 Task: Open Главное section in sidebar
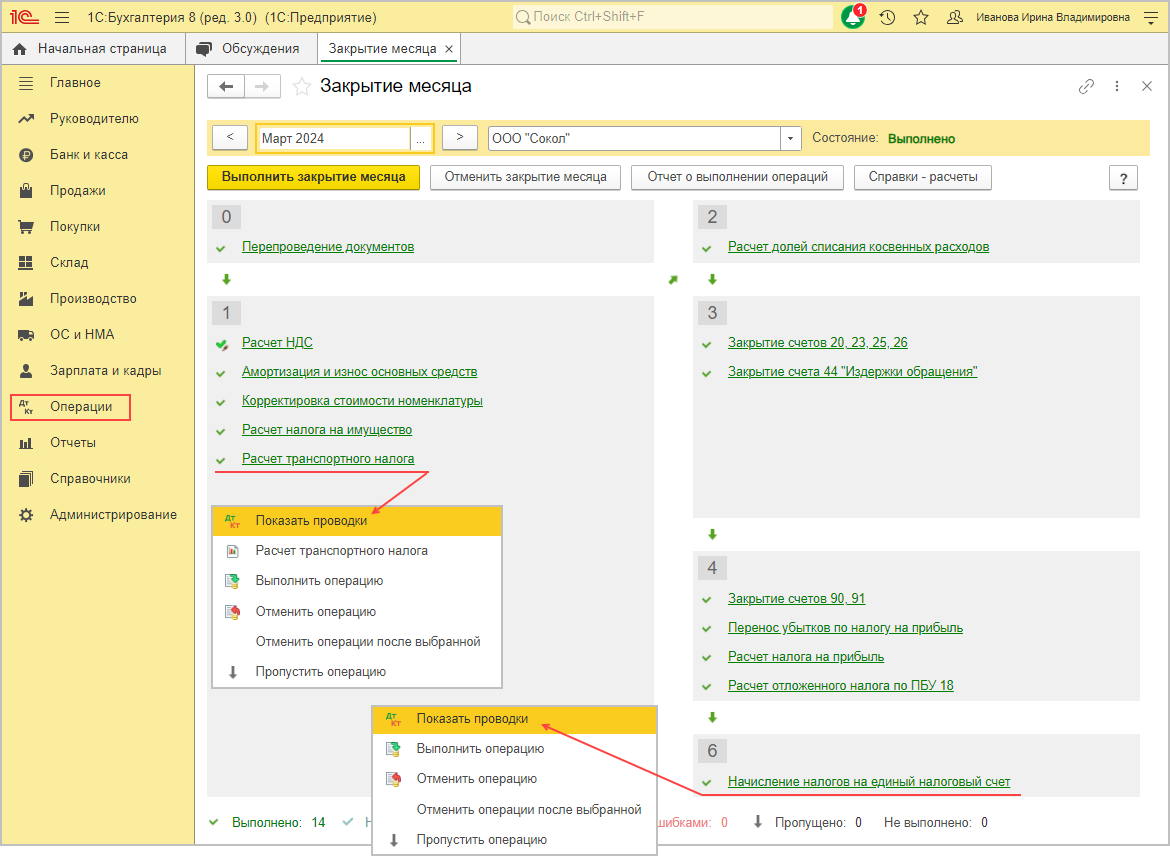coord(75,83)
